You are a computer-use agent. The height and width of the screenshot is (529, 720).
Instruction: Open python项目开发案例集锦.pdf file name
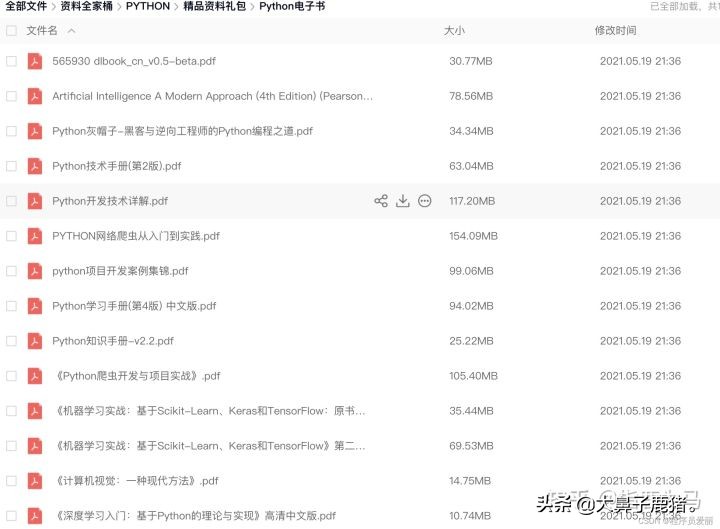pos(120,271)
